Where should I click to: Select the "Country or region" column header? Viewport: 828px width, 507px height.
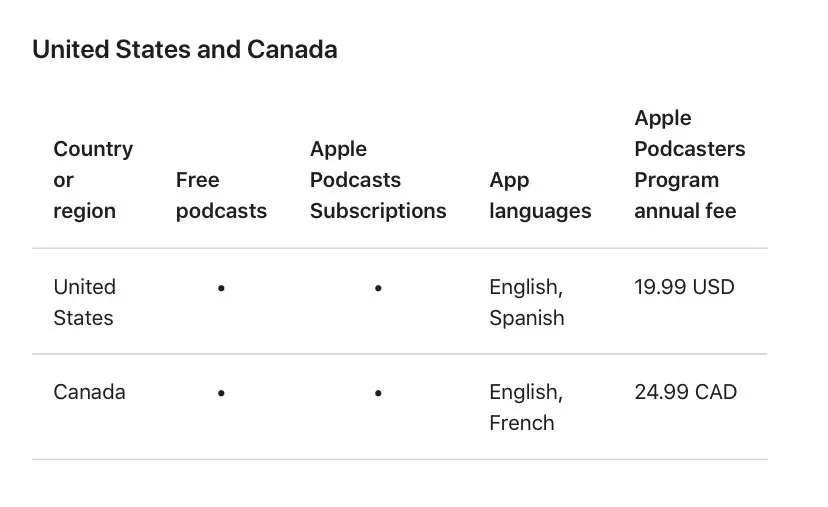(92, 180)
